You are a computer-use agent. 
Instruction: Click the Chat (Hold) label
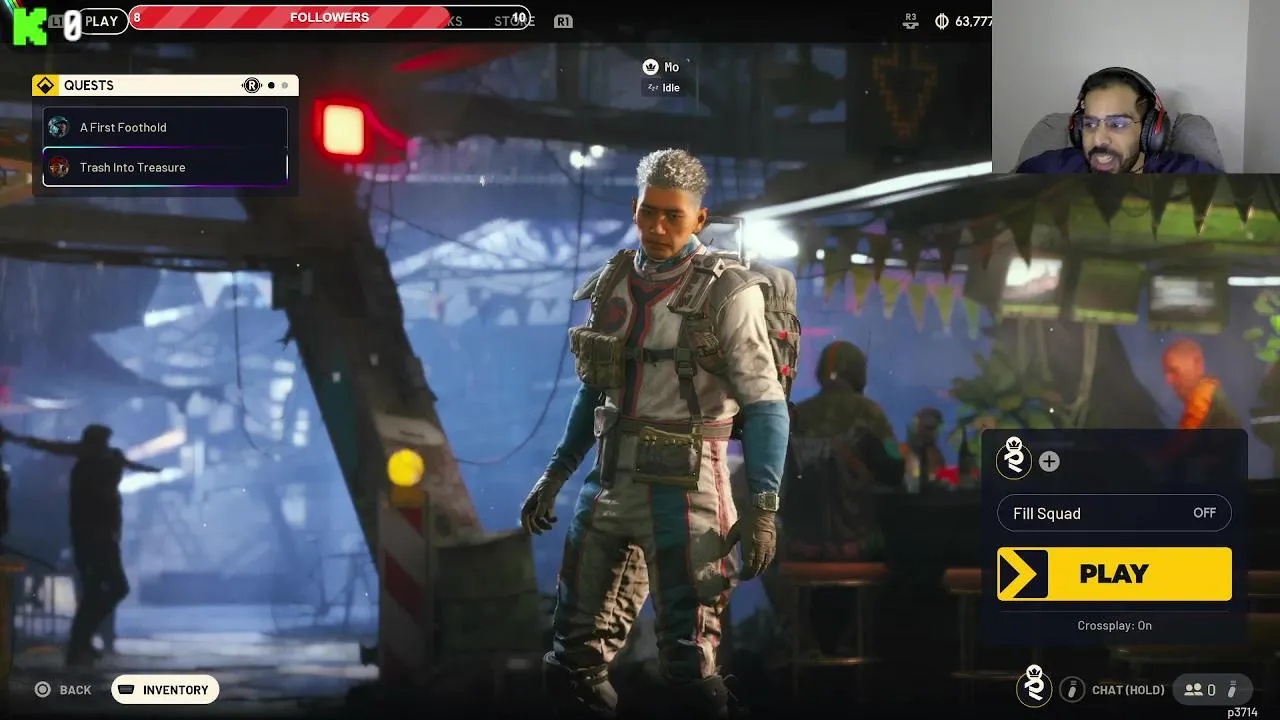1128,690
